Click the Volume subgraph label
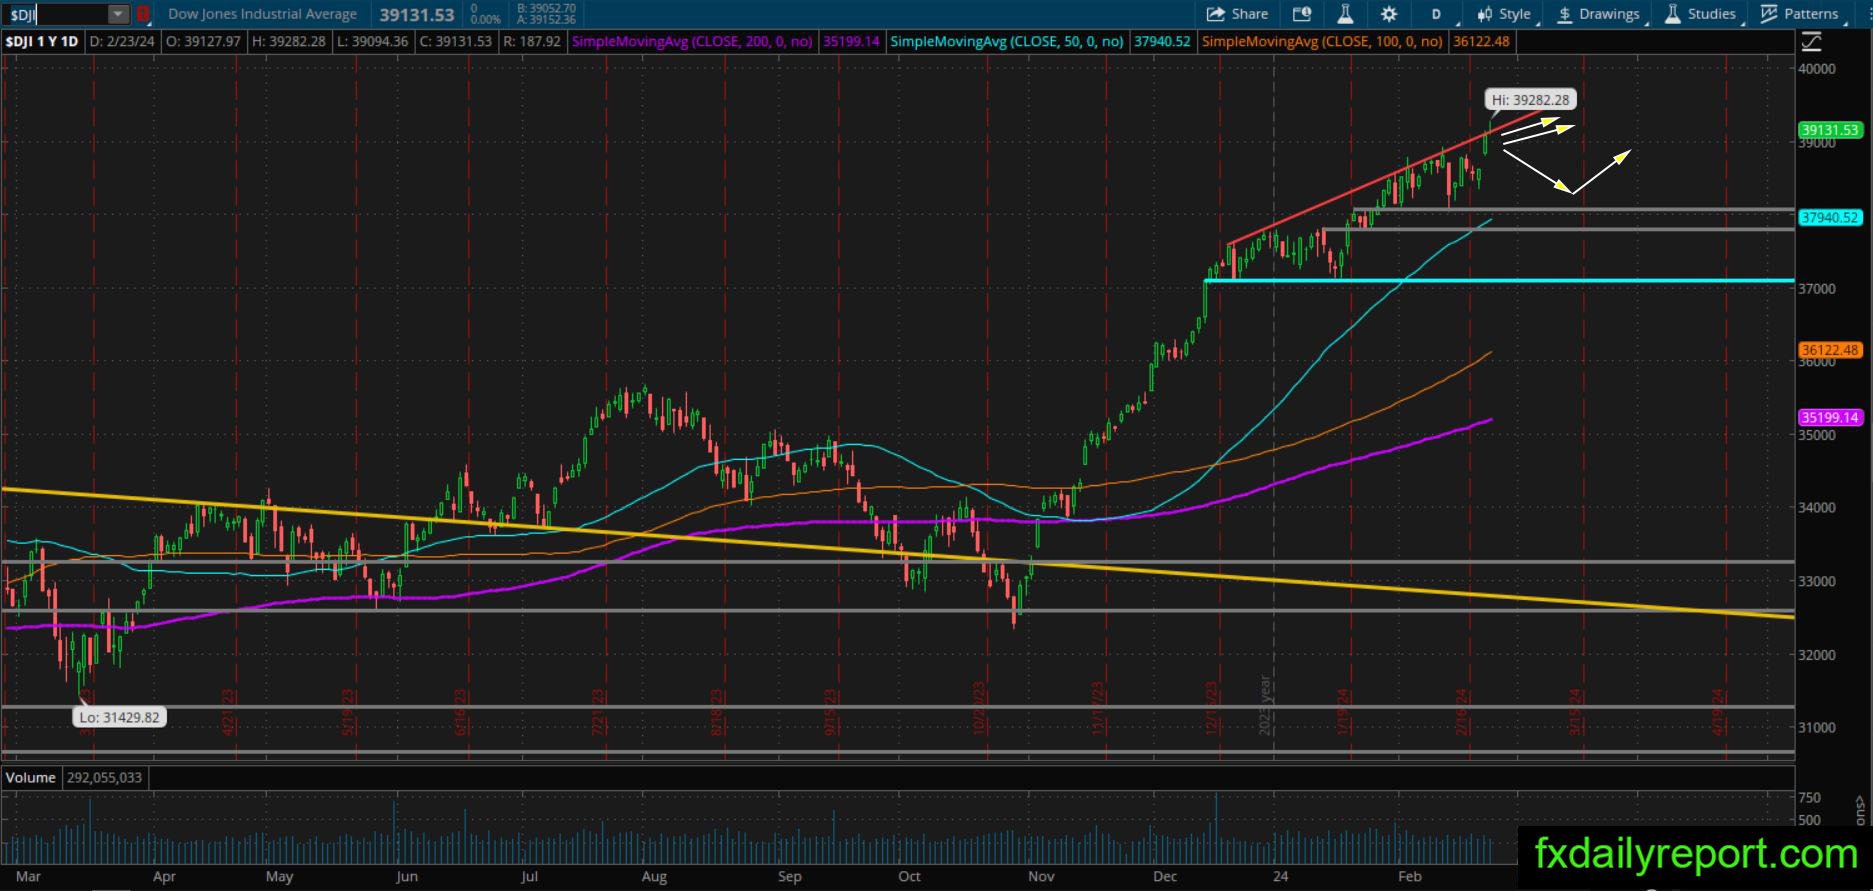The image size is (1873, 891). click(31, 777)
